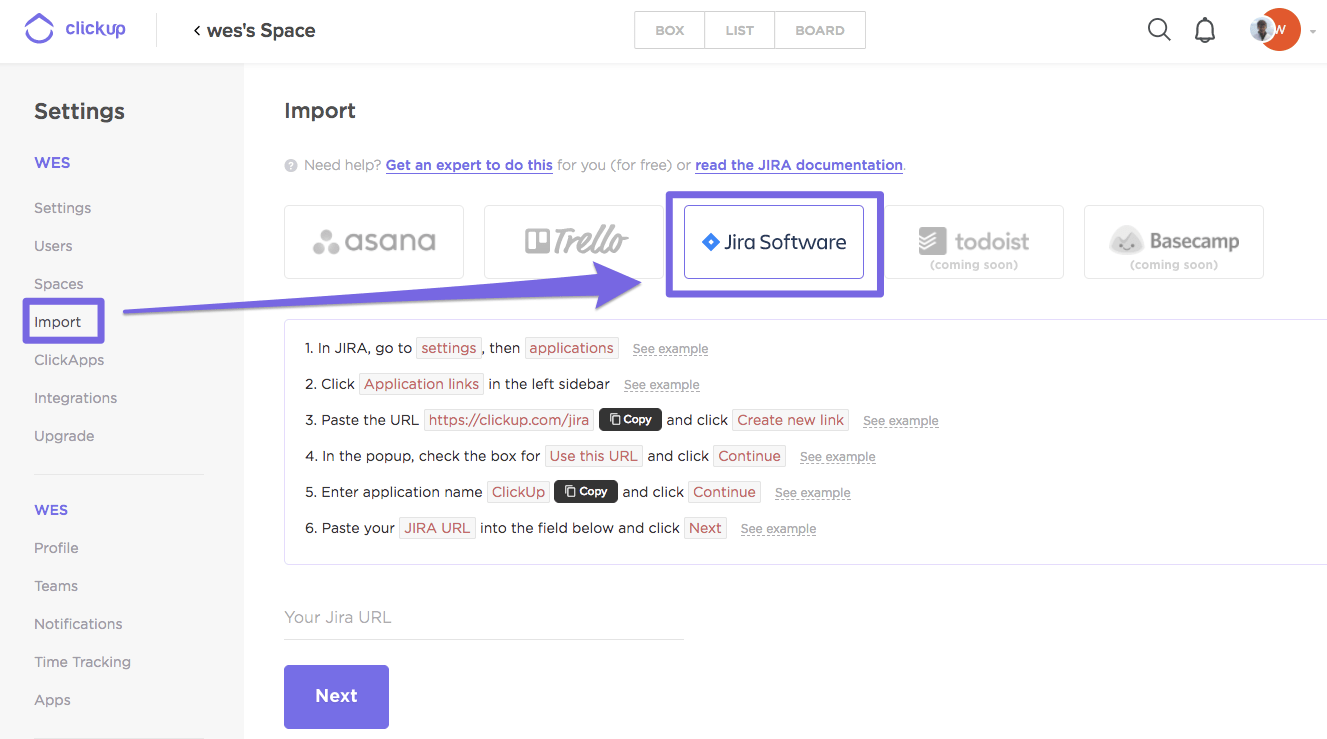Open ClickApps in the settings sidebar
This screenshot has height=739, width=1327.
69,360
